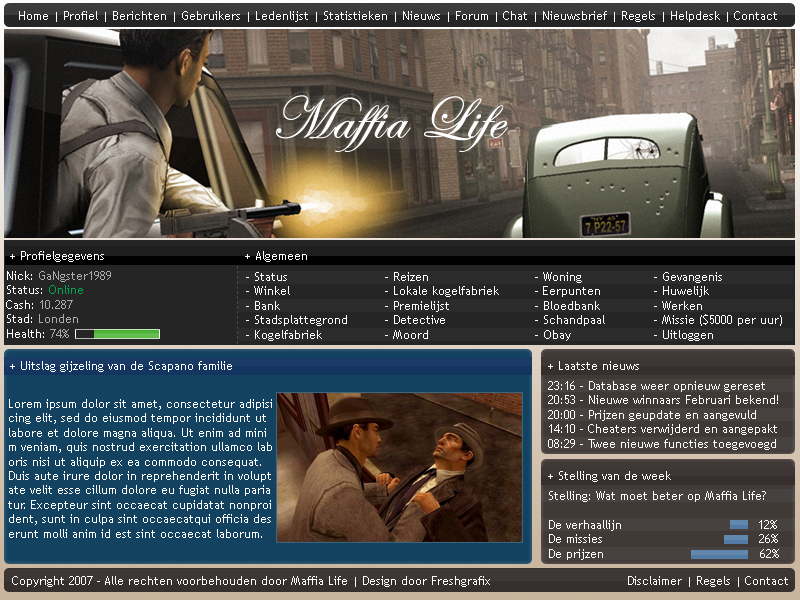Click Regels in the footer
The image size is (800, 600).
coord(713,581)
